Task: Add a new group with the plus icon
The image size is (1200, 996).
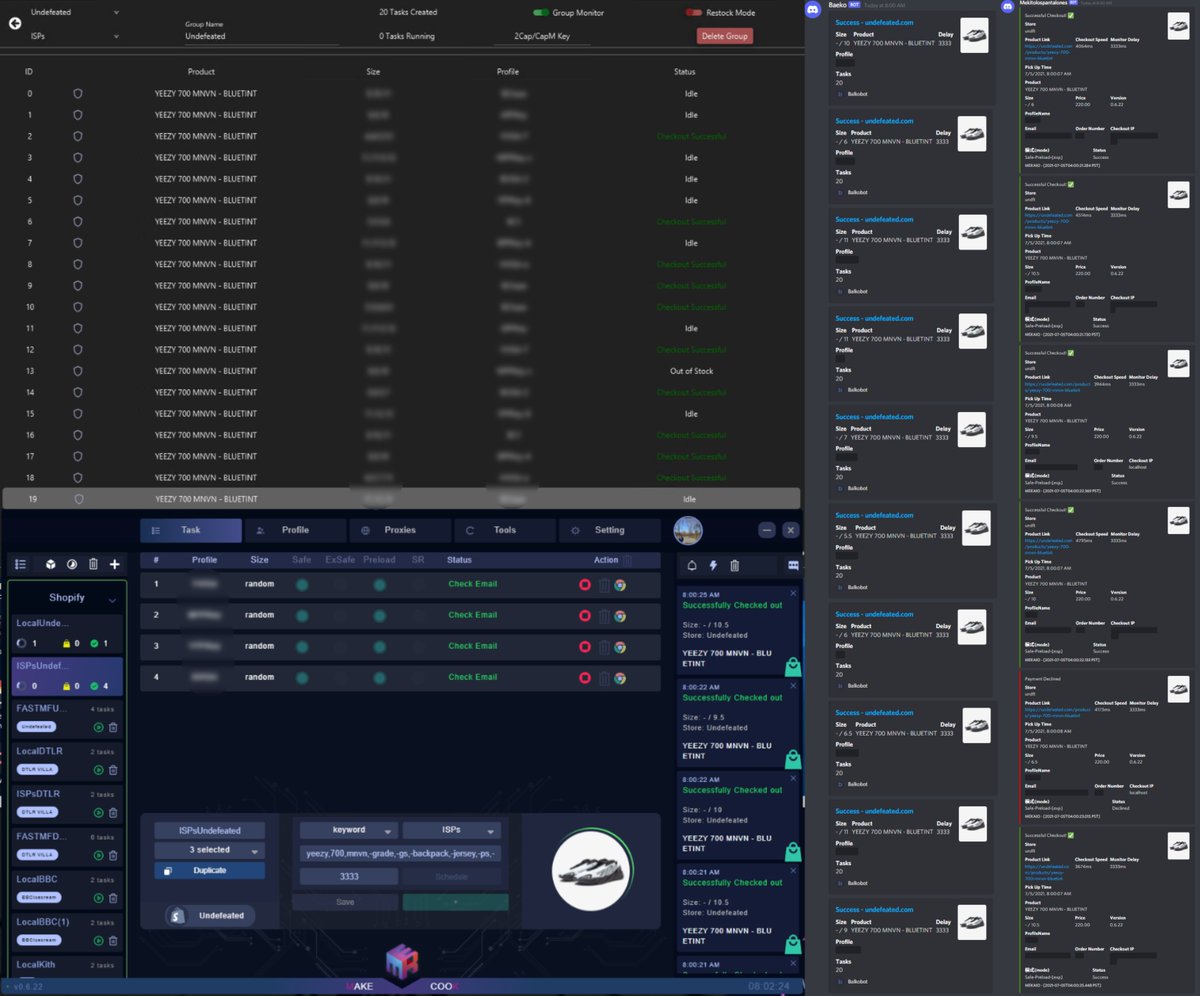Action: point(115,565)
